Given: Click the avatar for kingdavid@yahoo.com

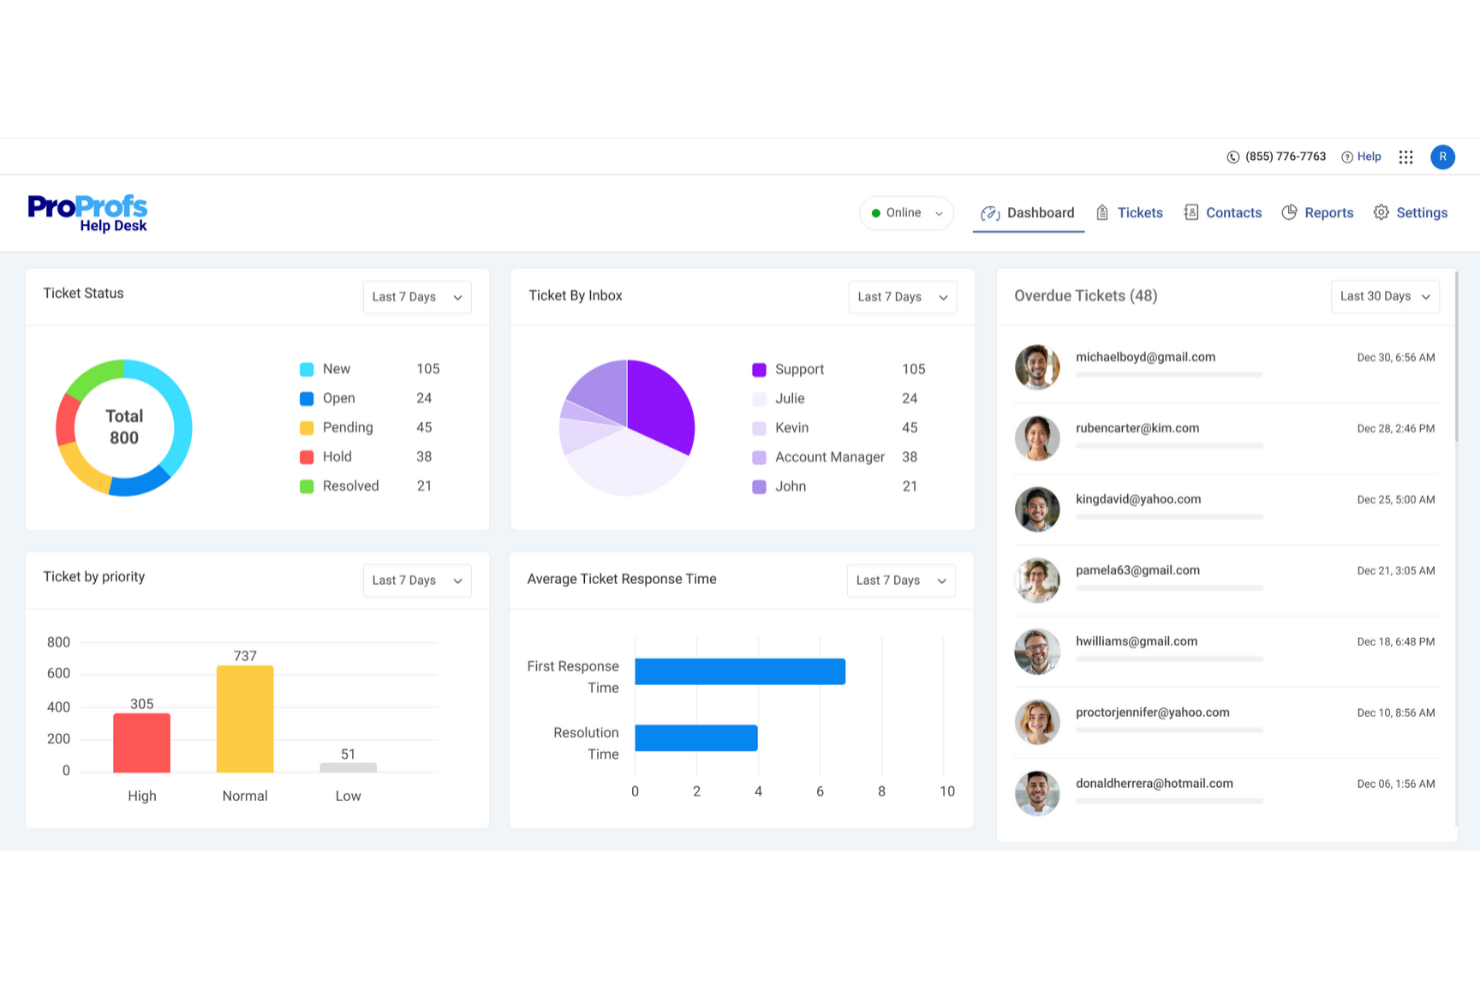Looking at the screenshot, I should (x=1037, y=509).
